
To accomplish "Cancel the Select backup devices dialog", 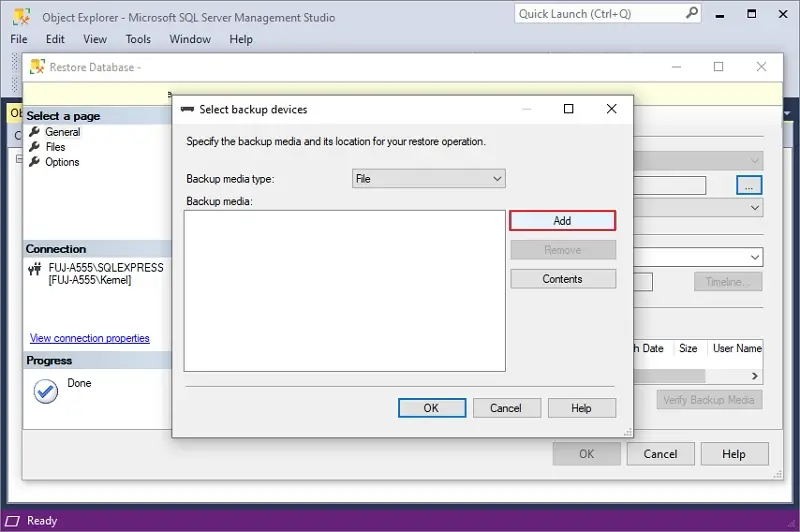I will pos(506,408).
